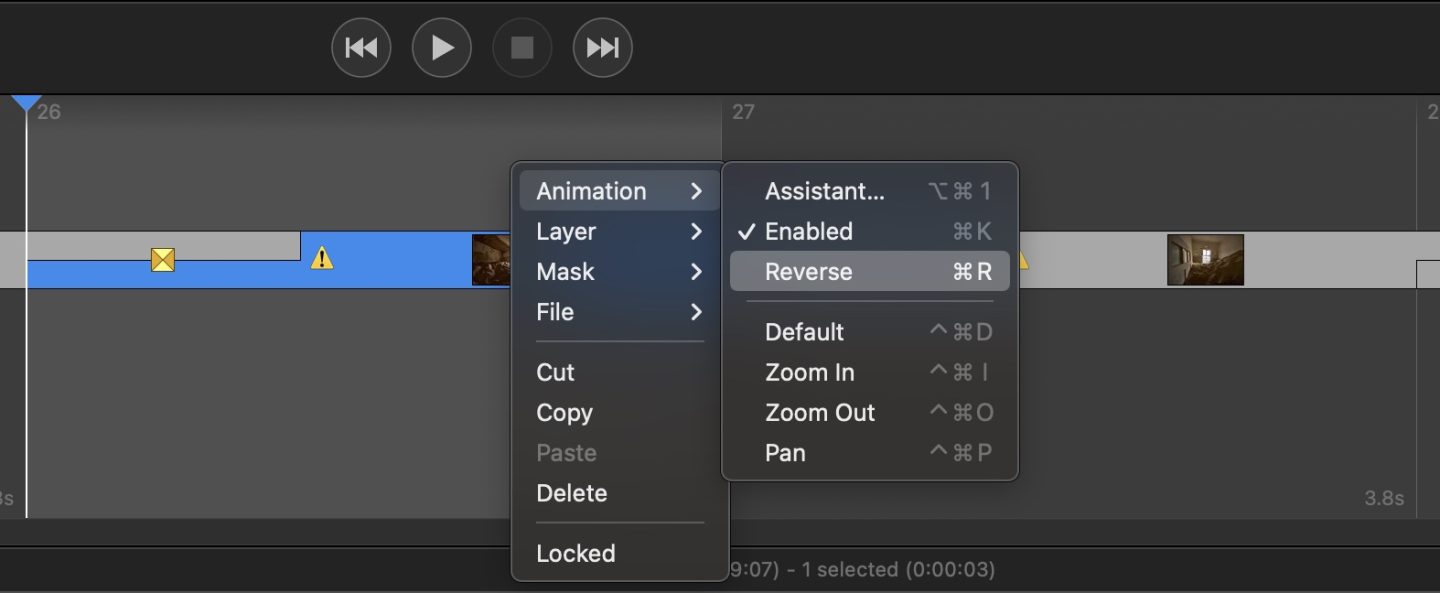1440x593 pixels.
Task: Click the Stop playback button
Action: tap(522, 48)
